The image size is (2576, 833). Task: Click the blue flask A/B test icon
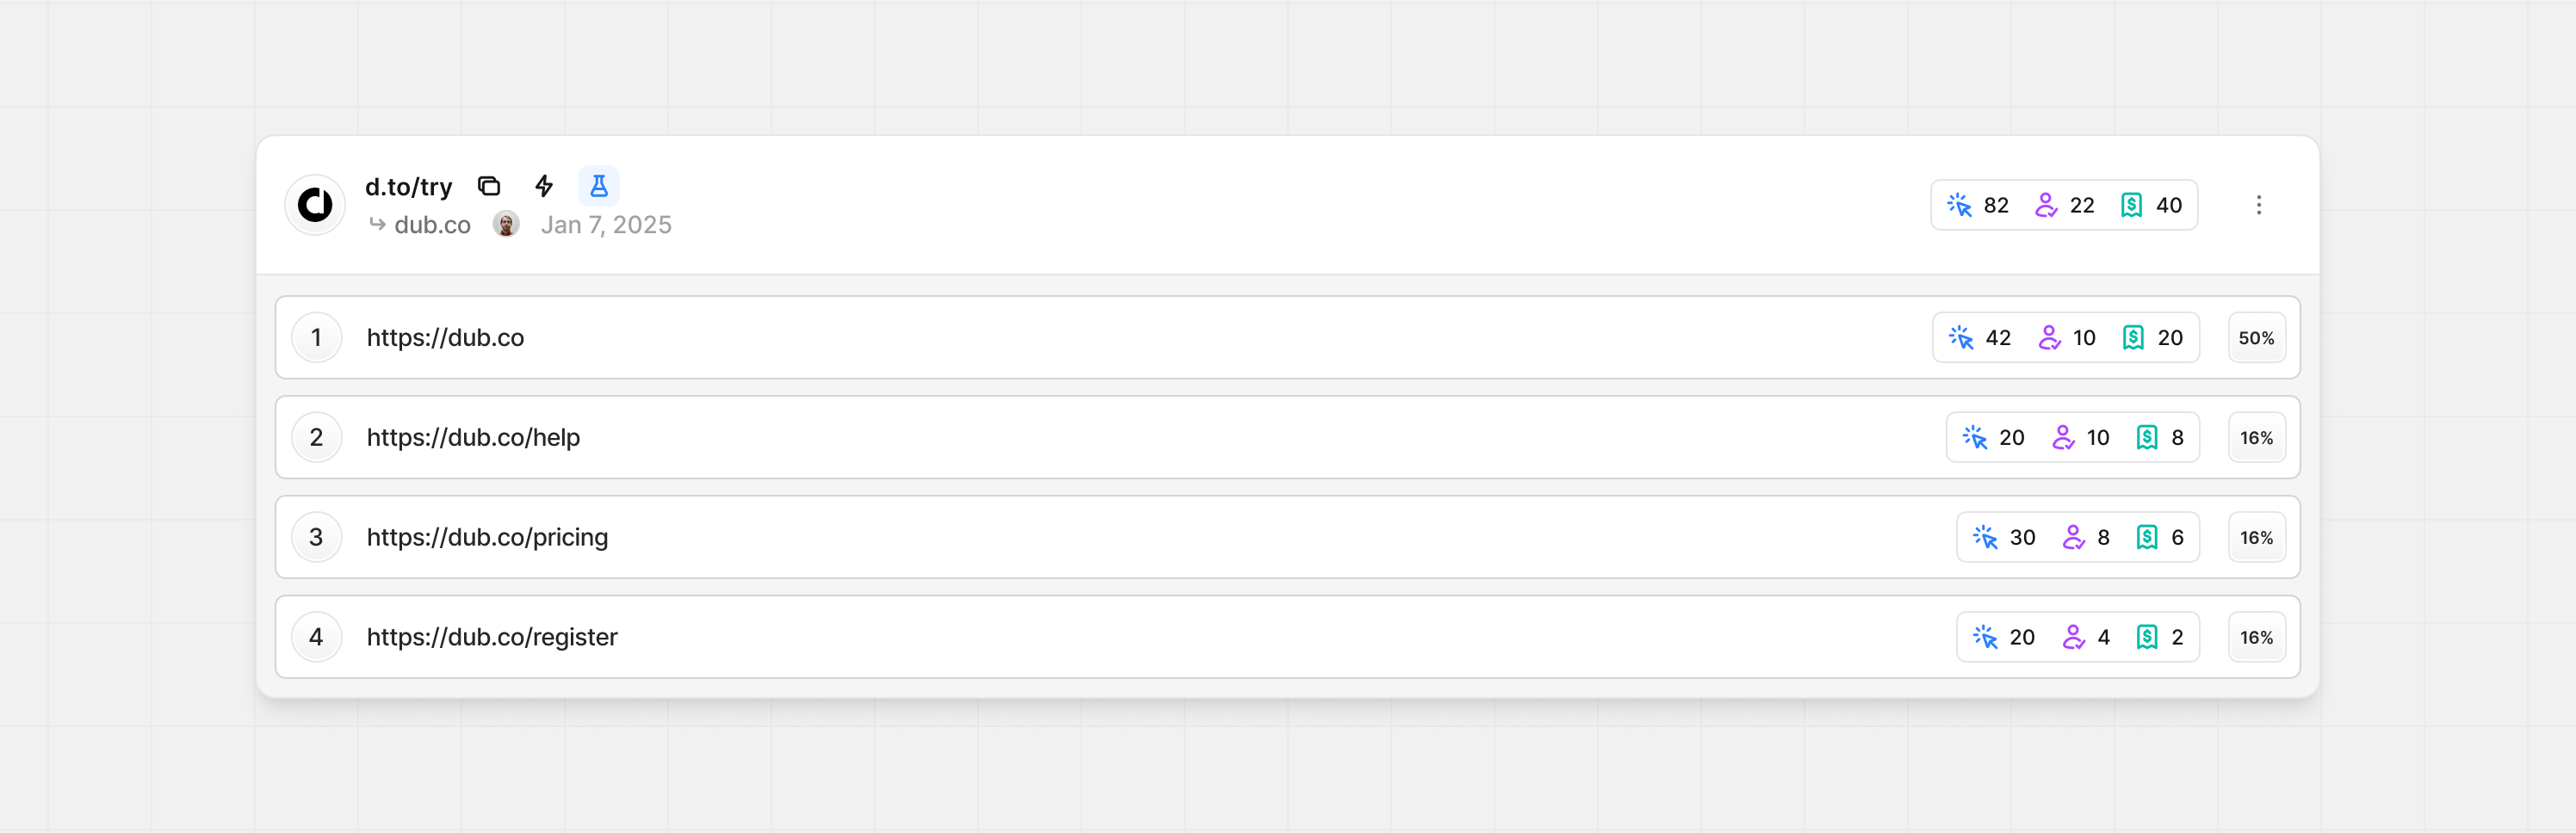click(x=599, y=186)
